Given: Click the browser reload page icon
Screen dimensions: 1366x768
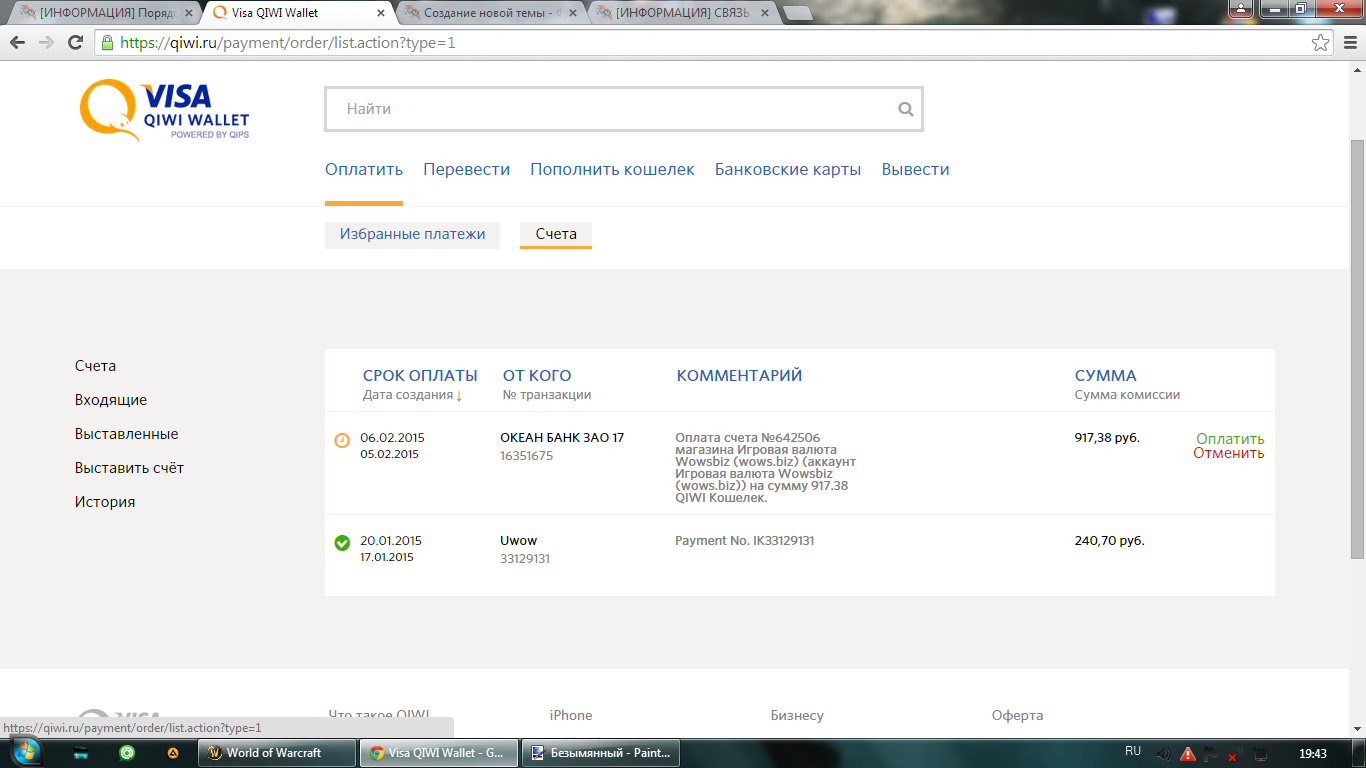Looking at the screenshot, I should click(75, 43).
